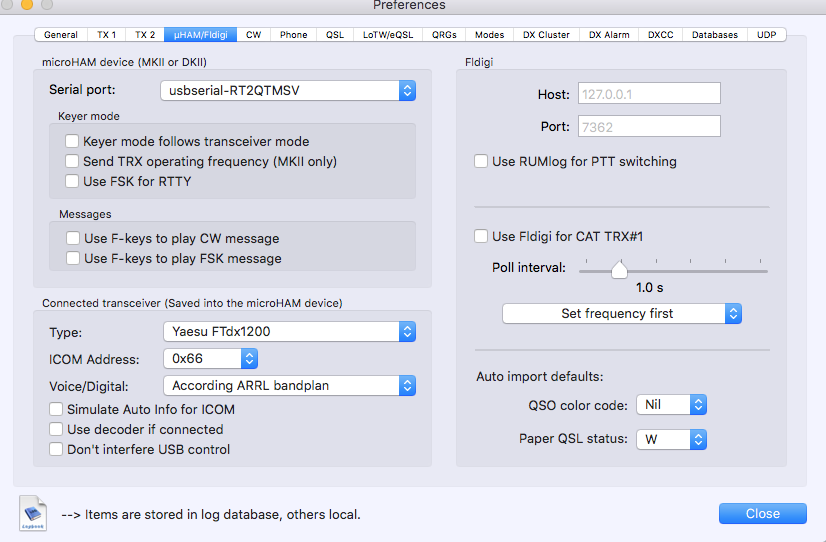This screenshot has width=826, height=542.
Task: Click the Poll interval slider knob
Action: 619,269
